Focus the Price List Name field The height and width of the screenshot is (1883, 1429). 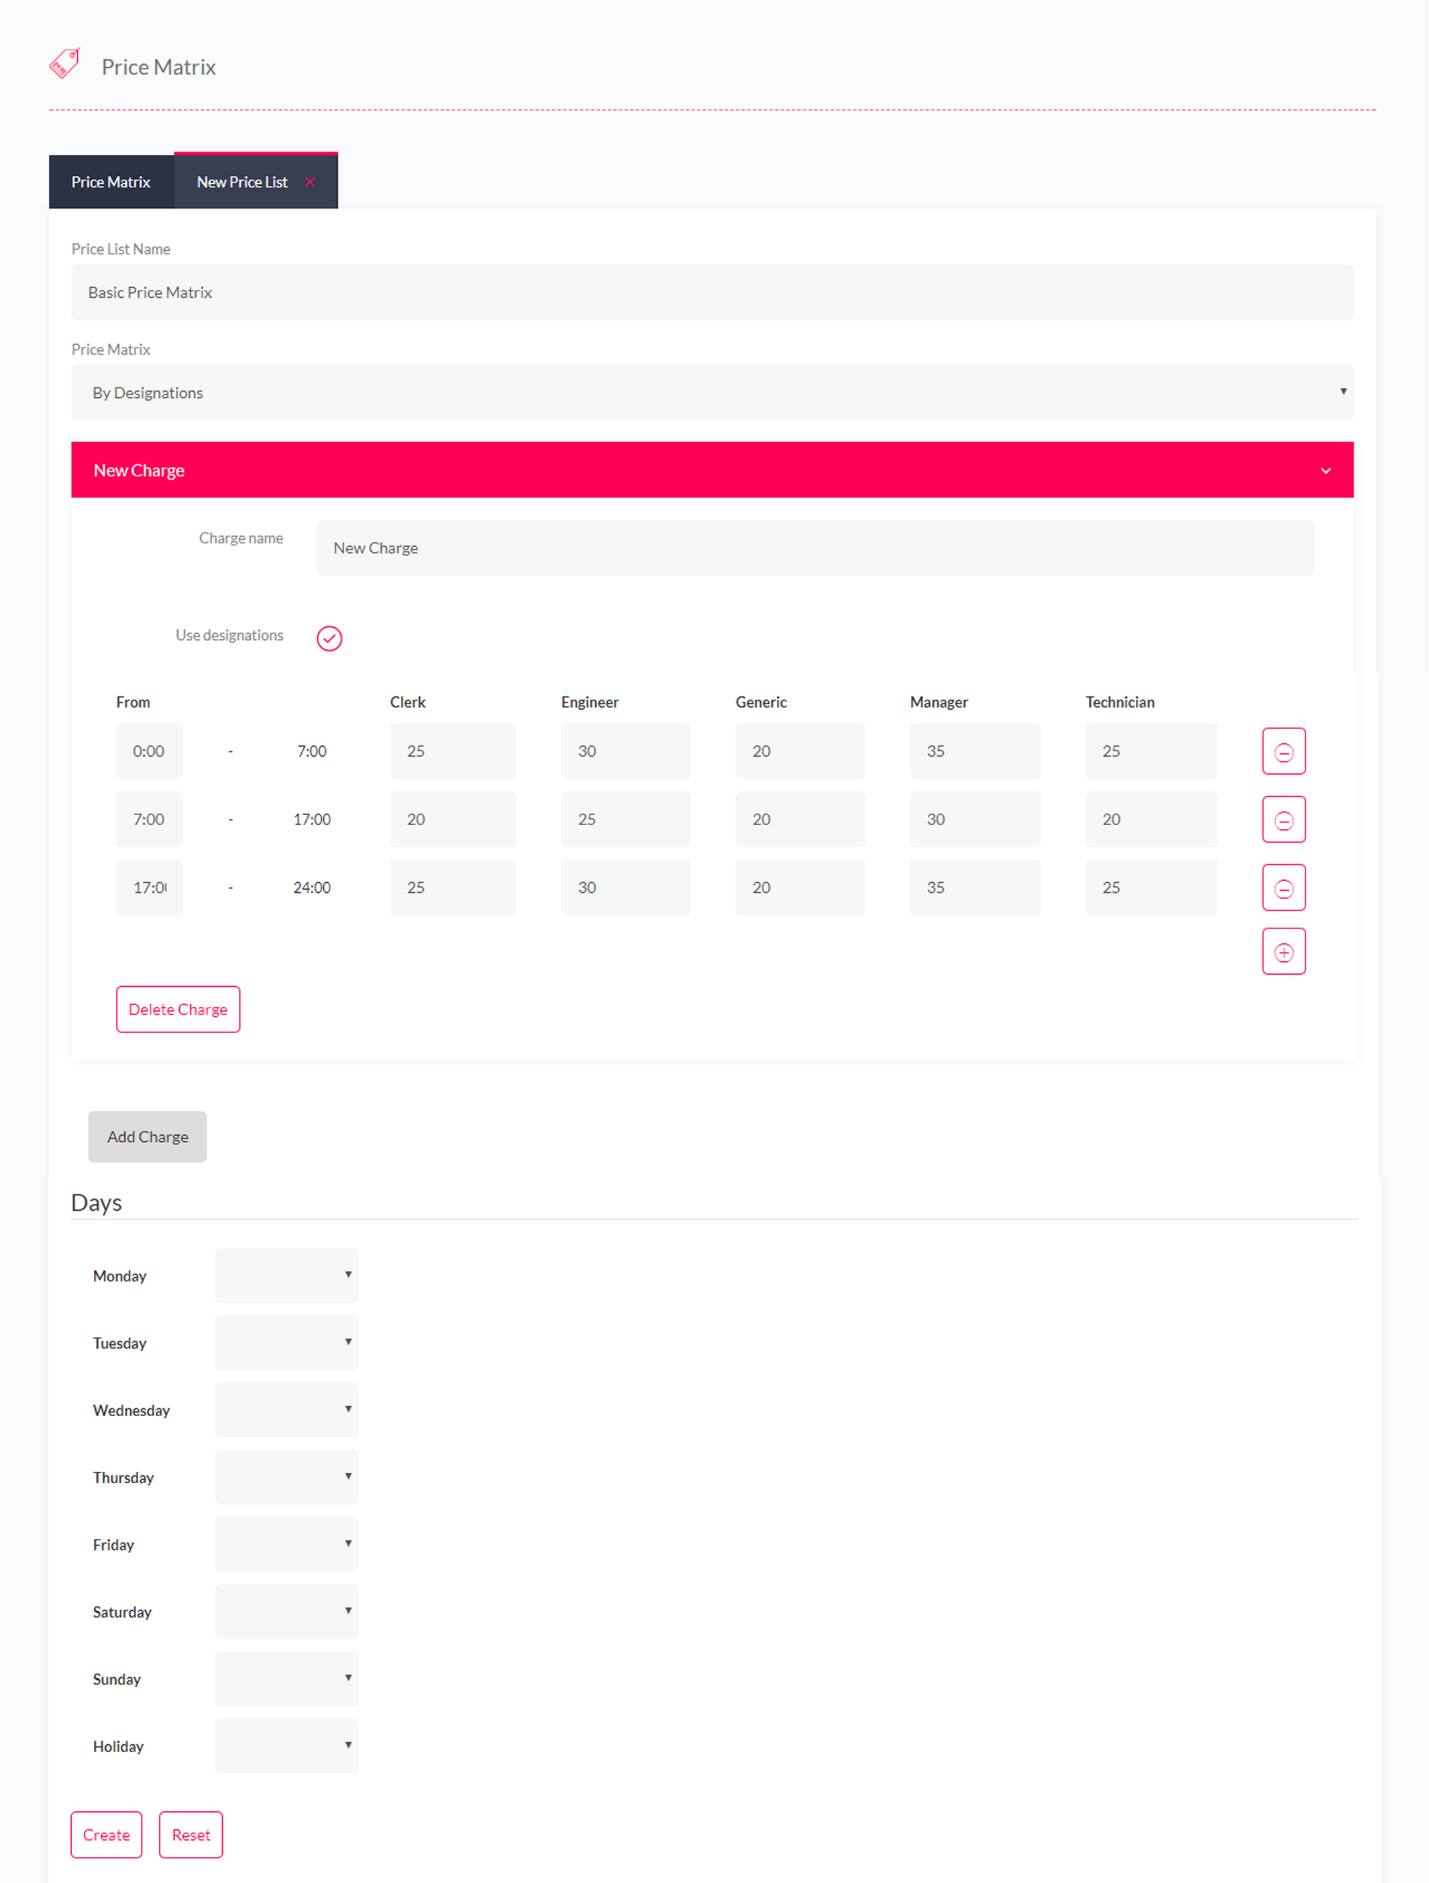712,292
